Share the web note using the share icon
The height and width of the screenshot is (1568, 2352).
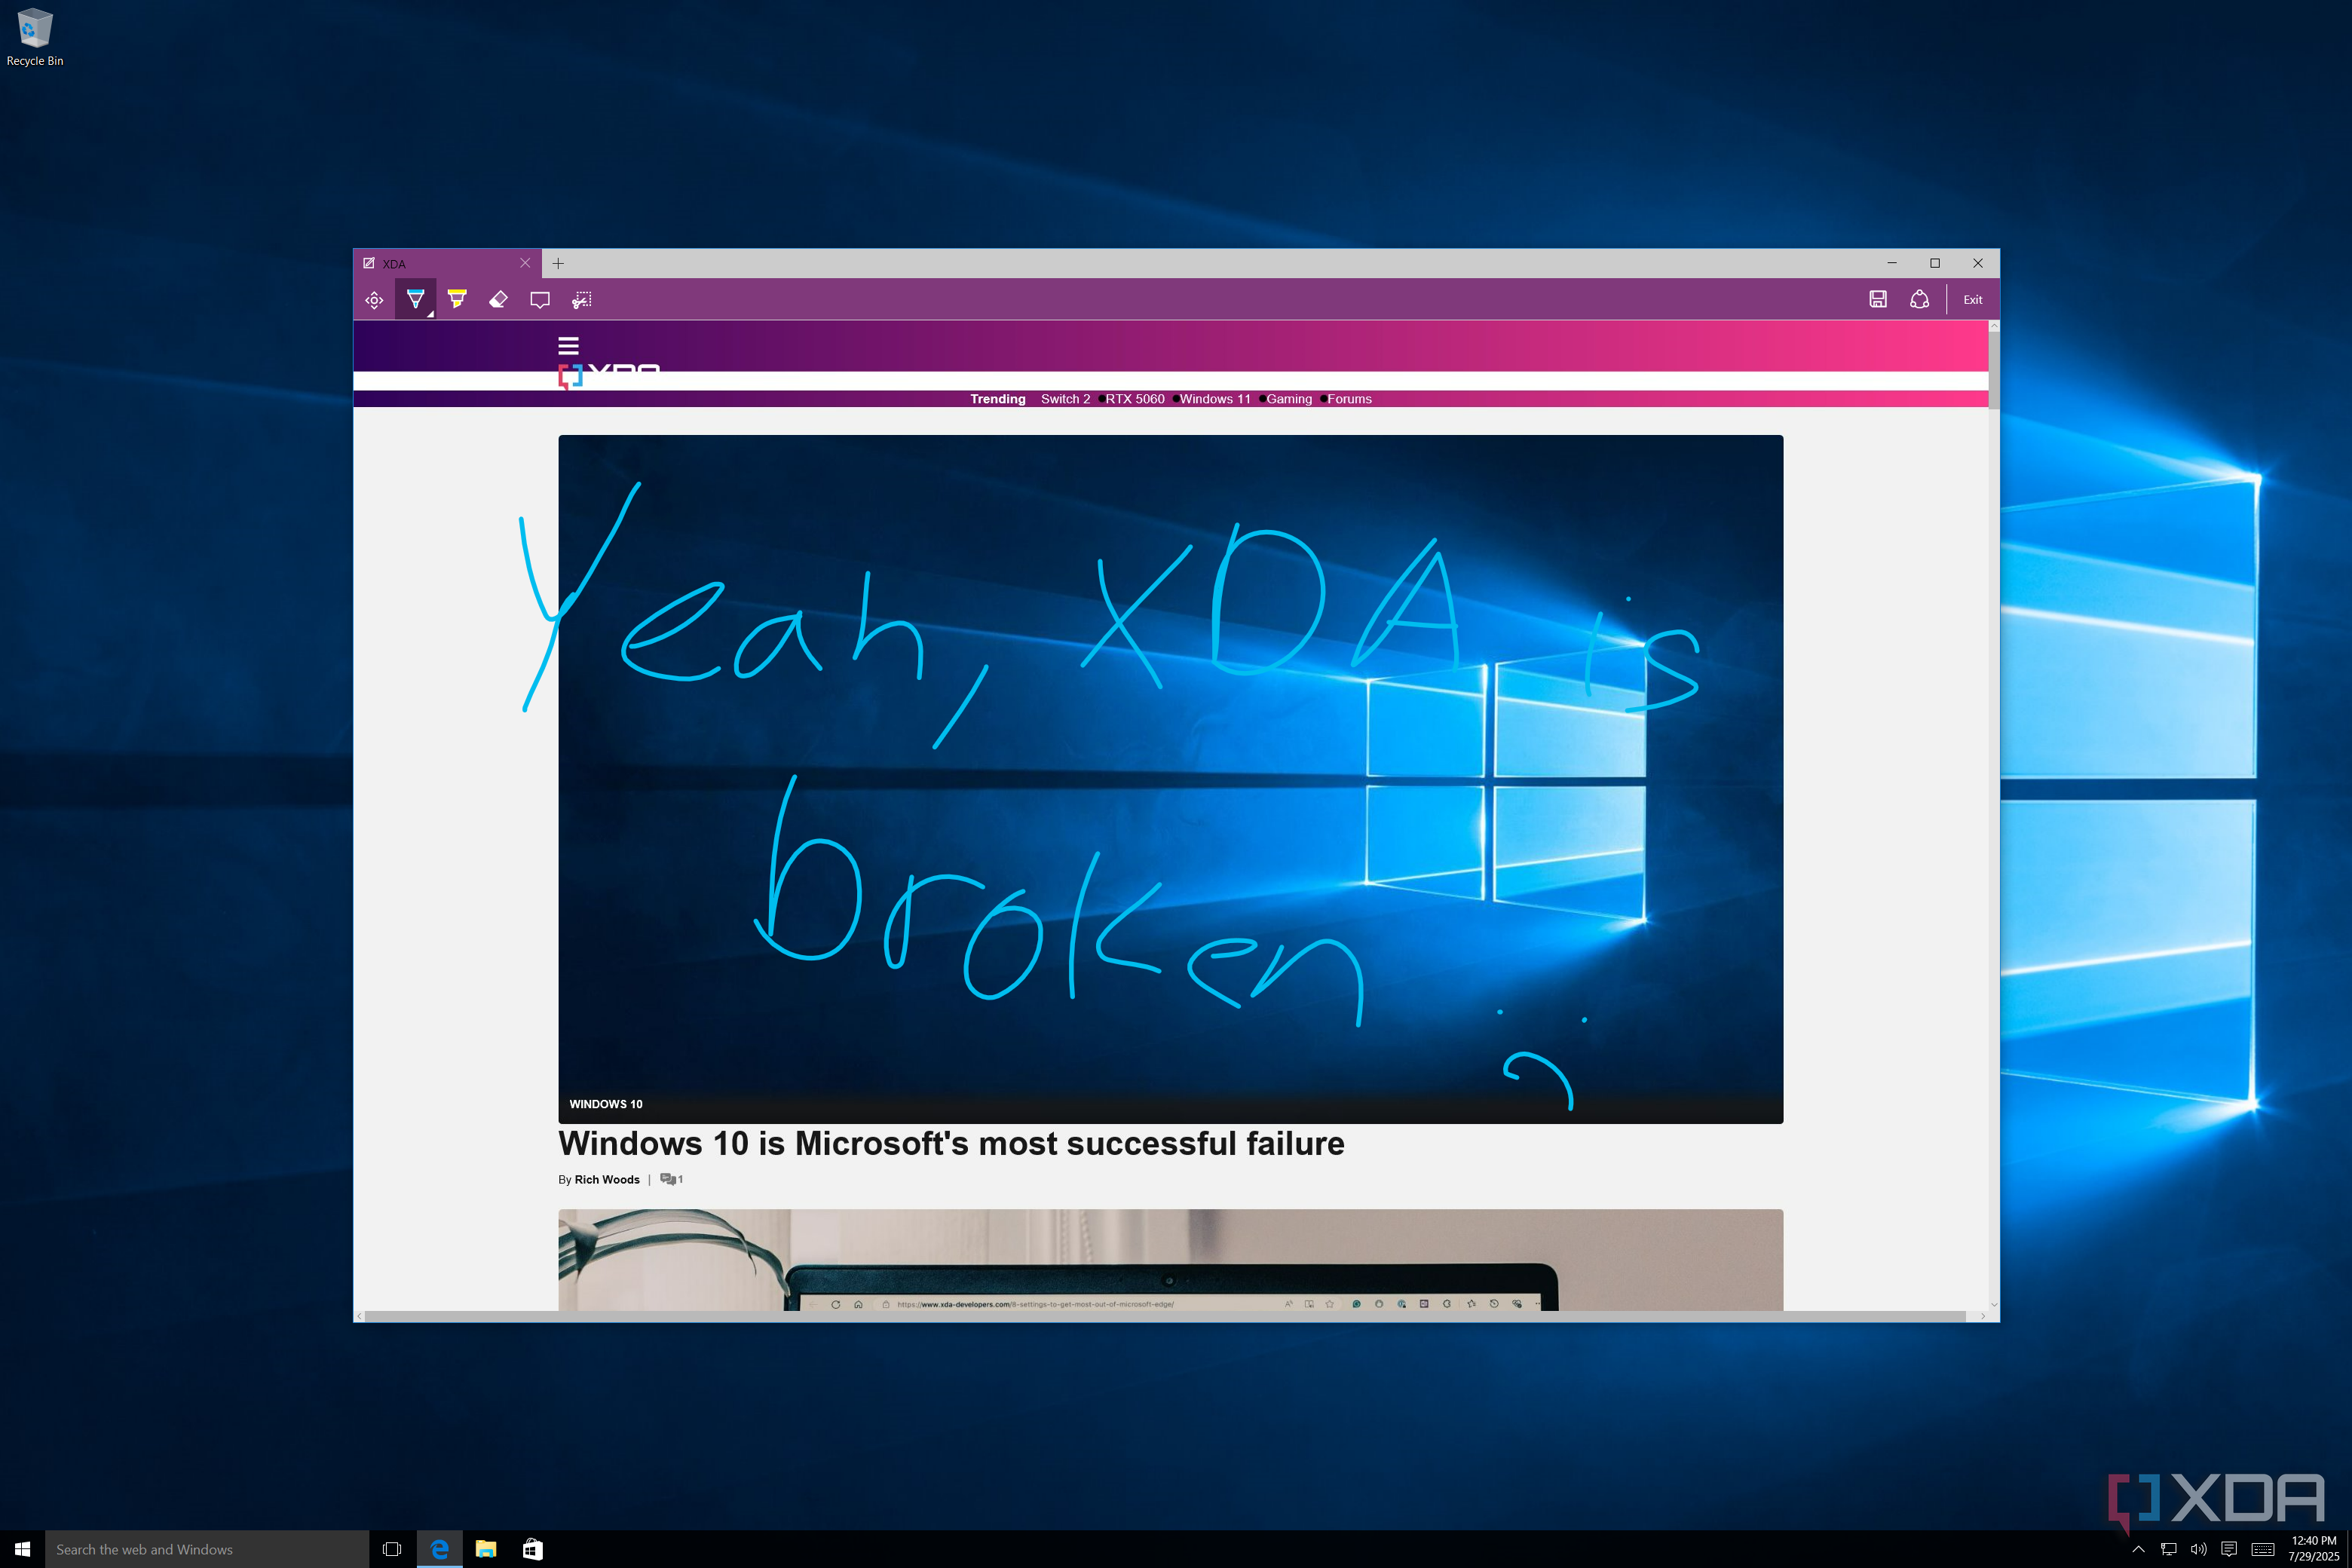(1919, 299)
